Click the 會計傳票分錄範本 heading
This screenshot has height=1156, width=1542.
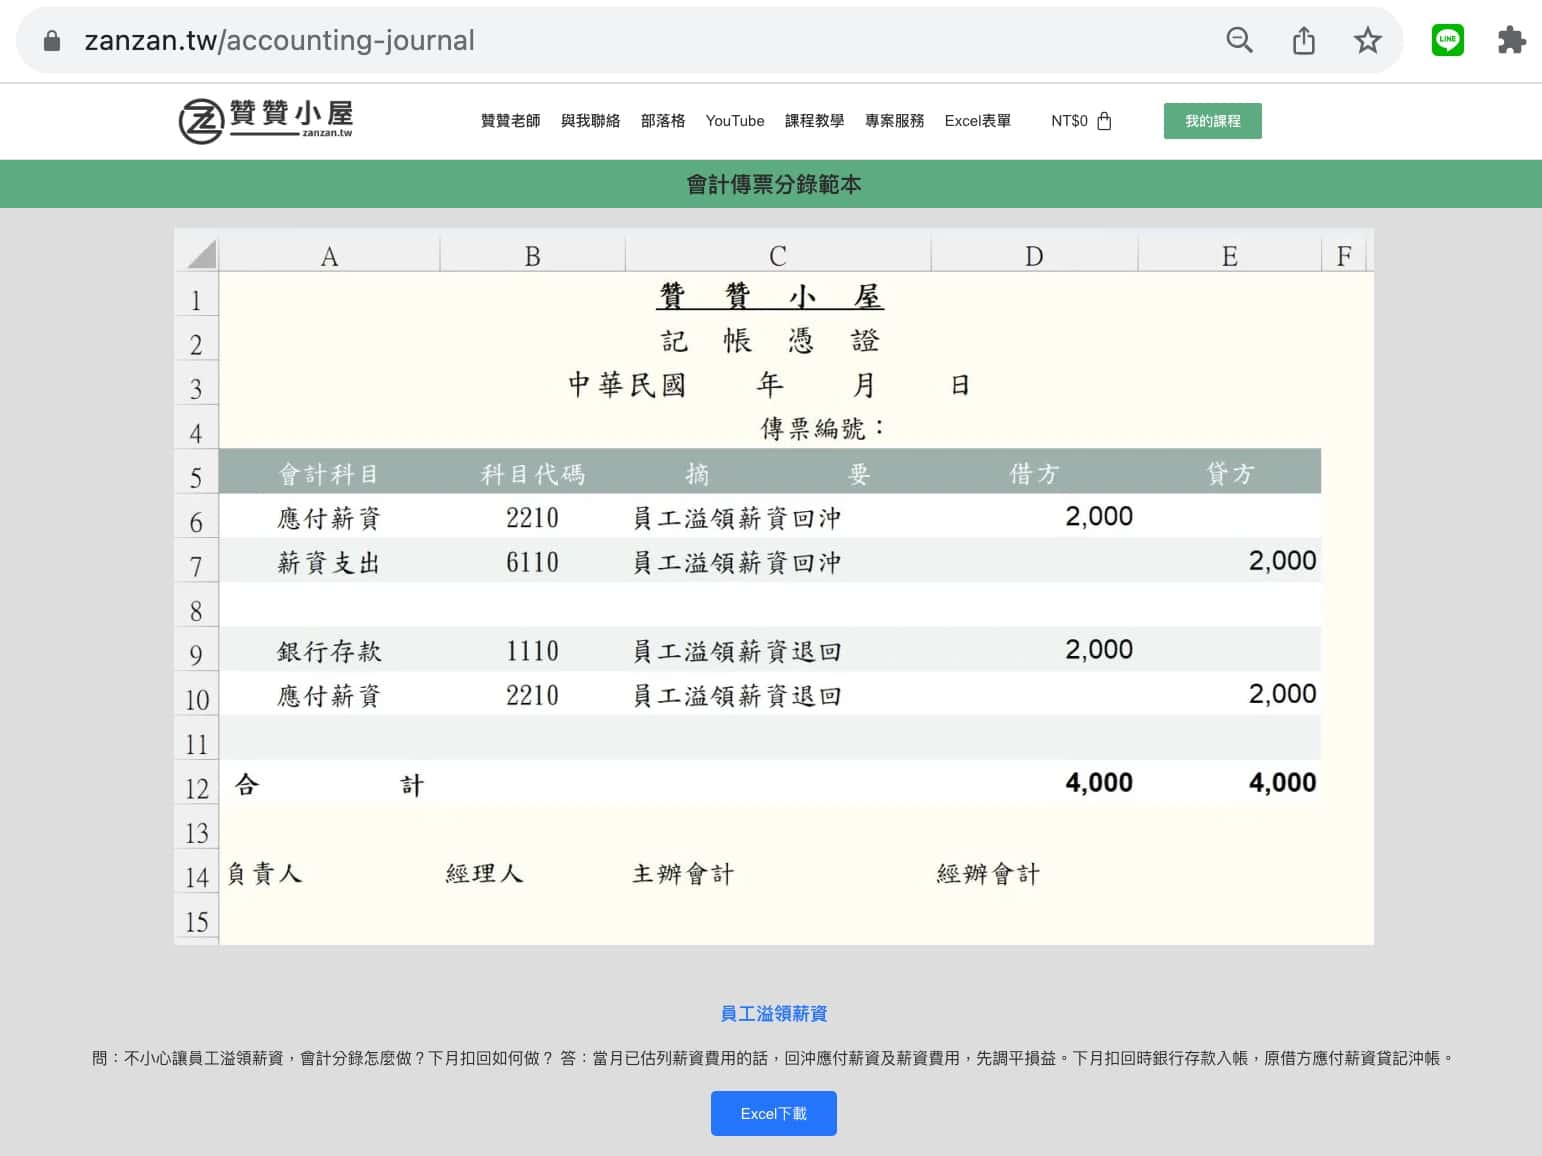click(773, 184)
